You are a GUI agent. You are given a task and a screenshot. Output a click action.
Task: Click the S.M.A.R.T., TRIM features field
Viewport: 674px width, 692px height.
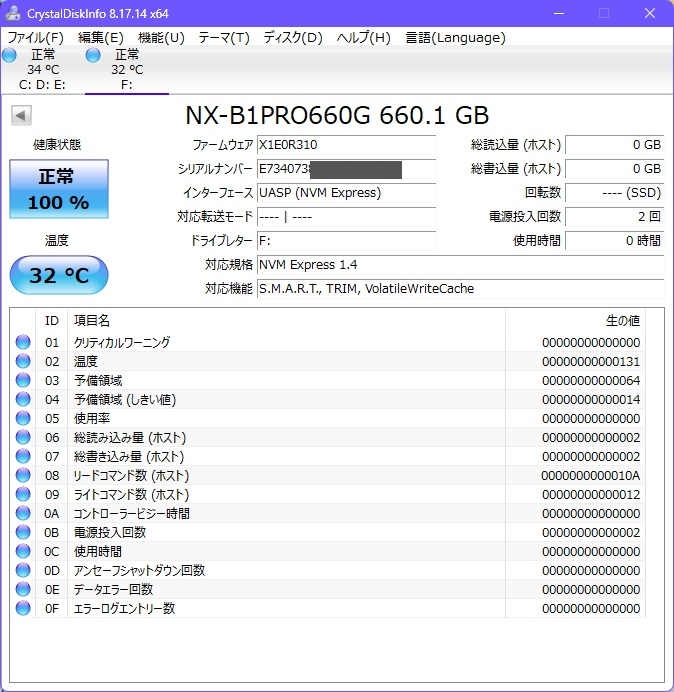(x=460, y=289)
